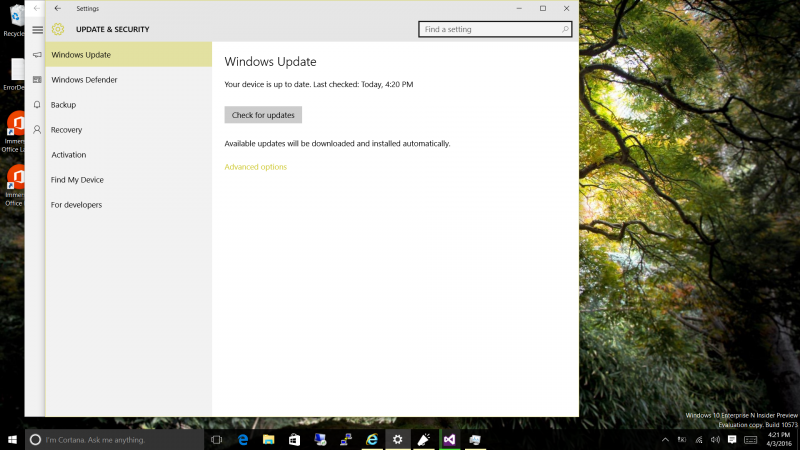Select Windows Defender in the sidebar
Image resolution: width=800 pixels, height=450 pixels.
84,80
